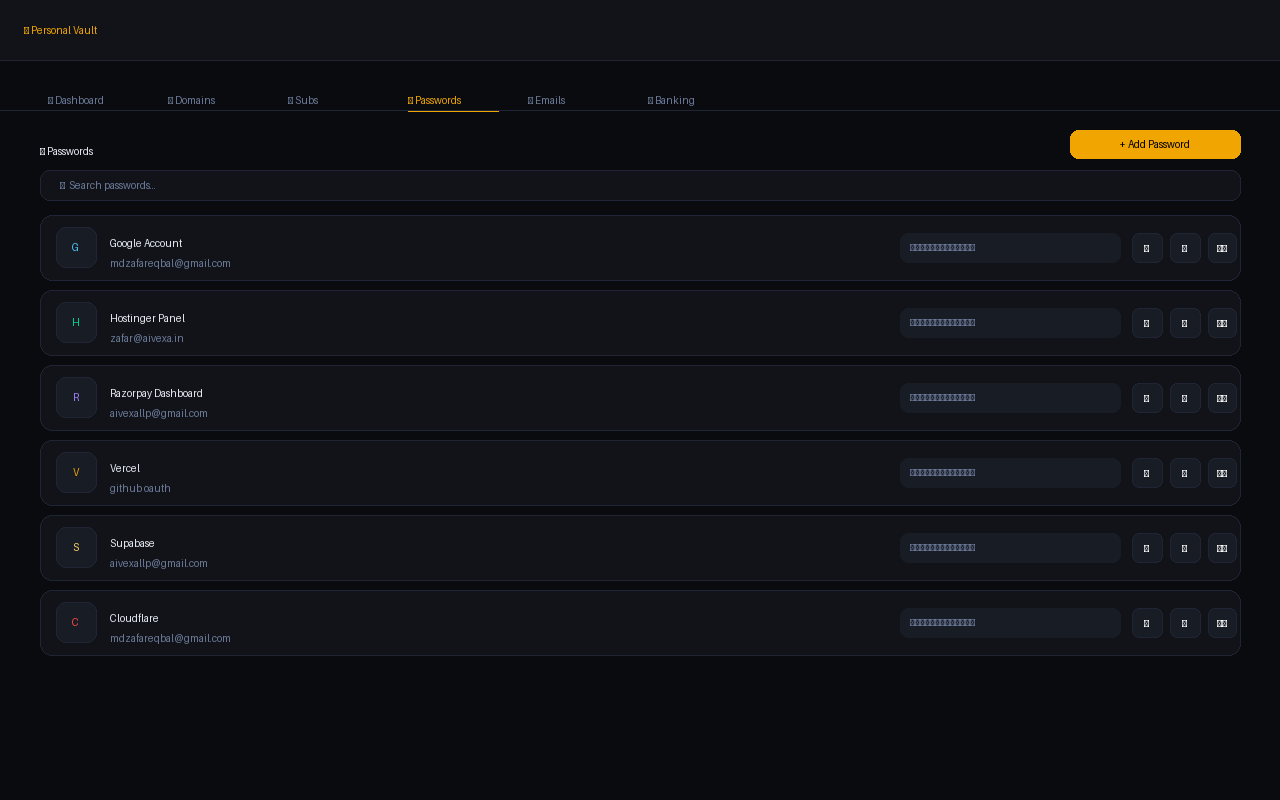Screen dimensions: 1280x800
Task: Click the masked password field for Google Account
Action: (1010, 248)
